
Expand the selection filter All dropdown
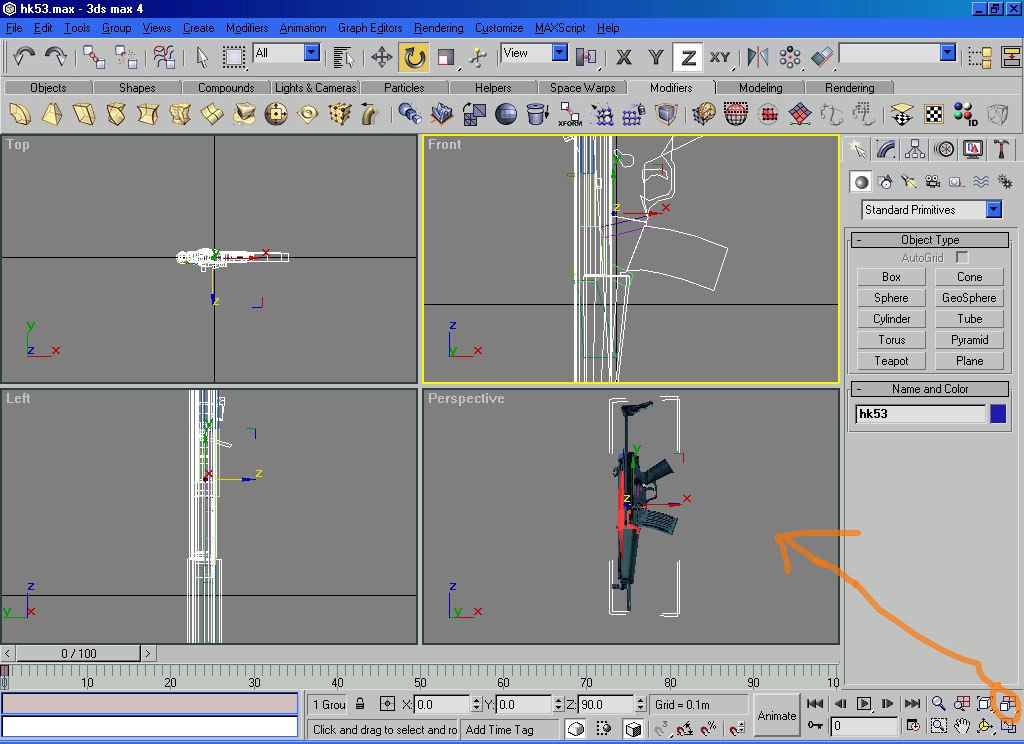311,53
